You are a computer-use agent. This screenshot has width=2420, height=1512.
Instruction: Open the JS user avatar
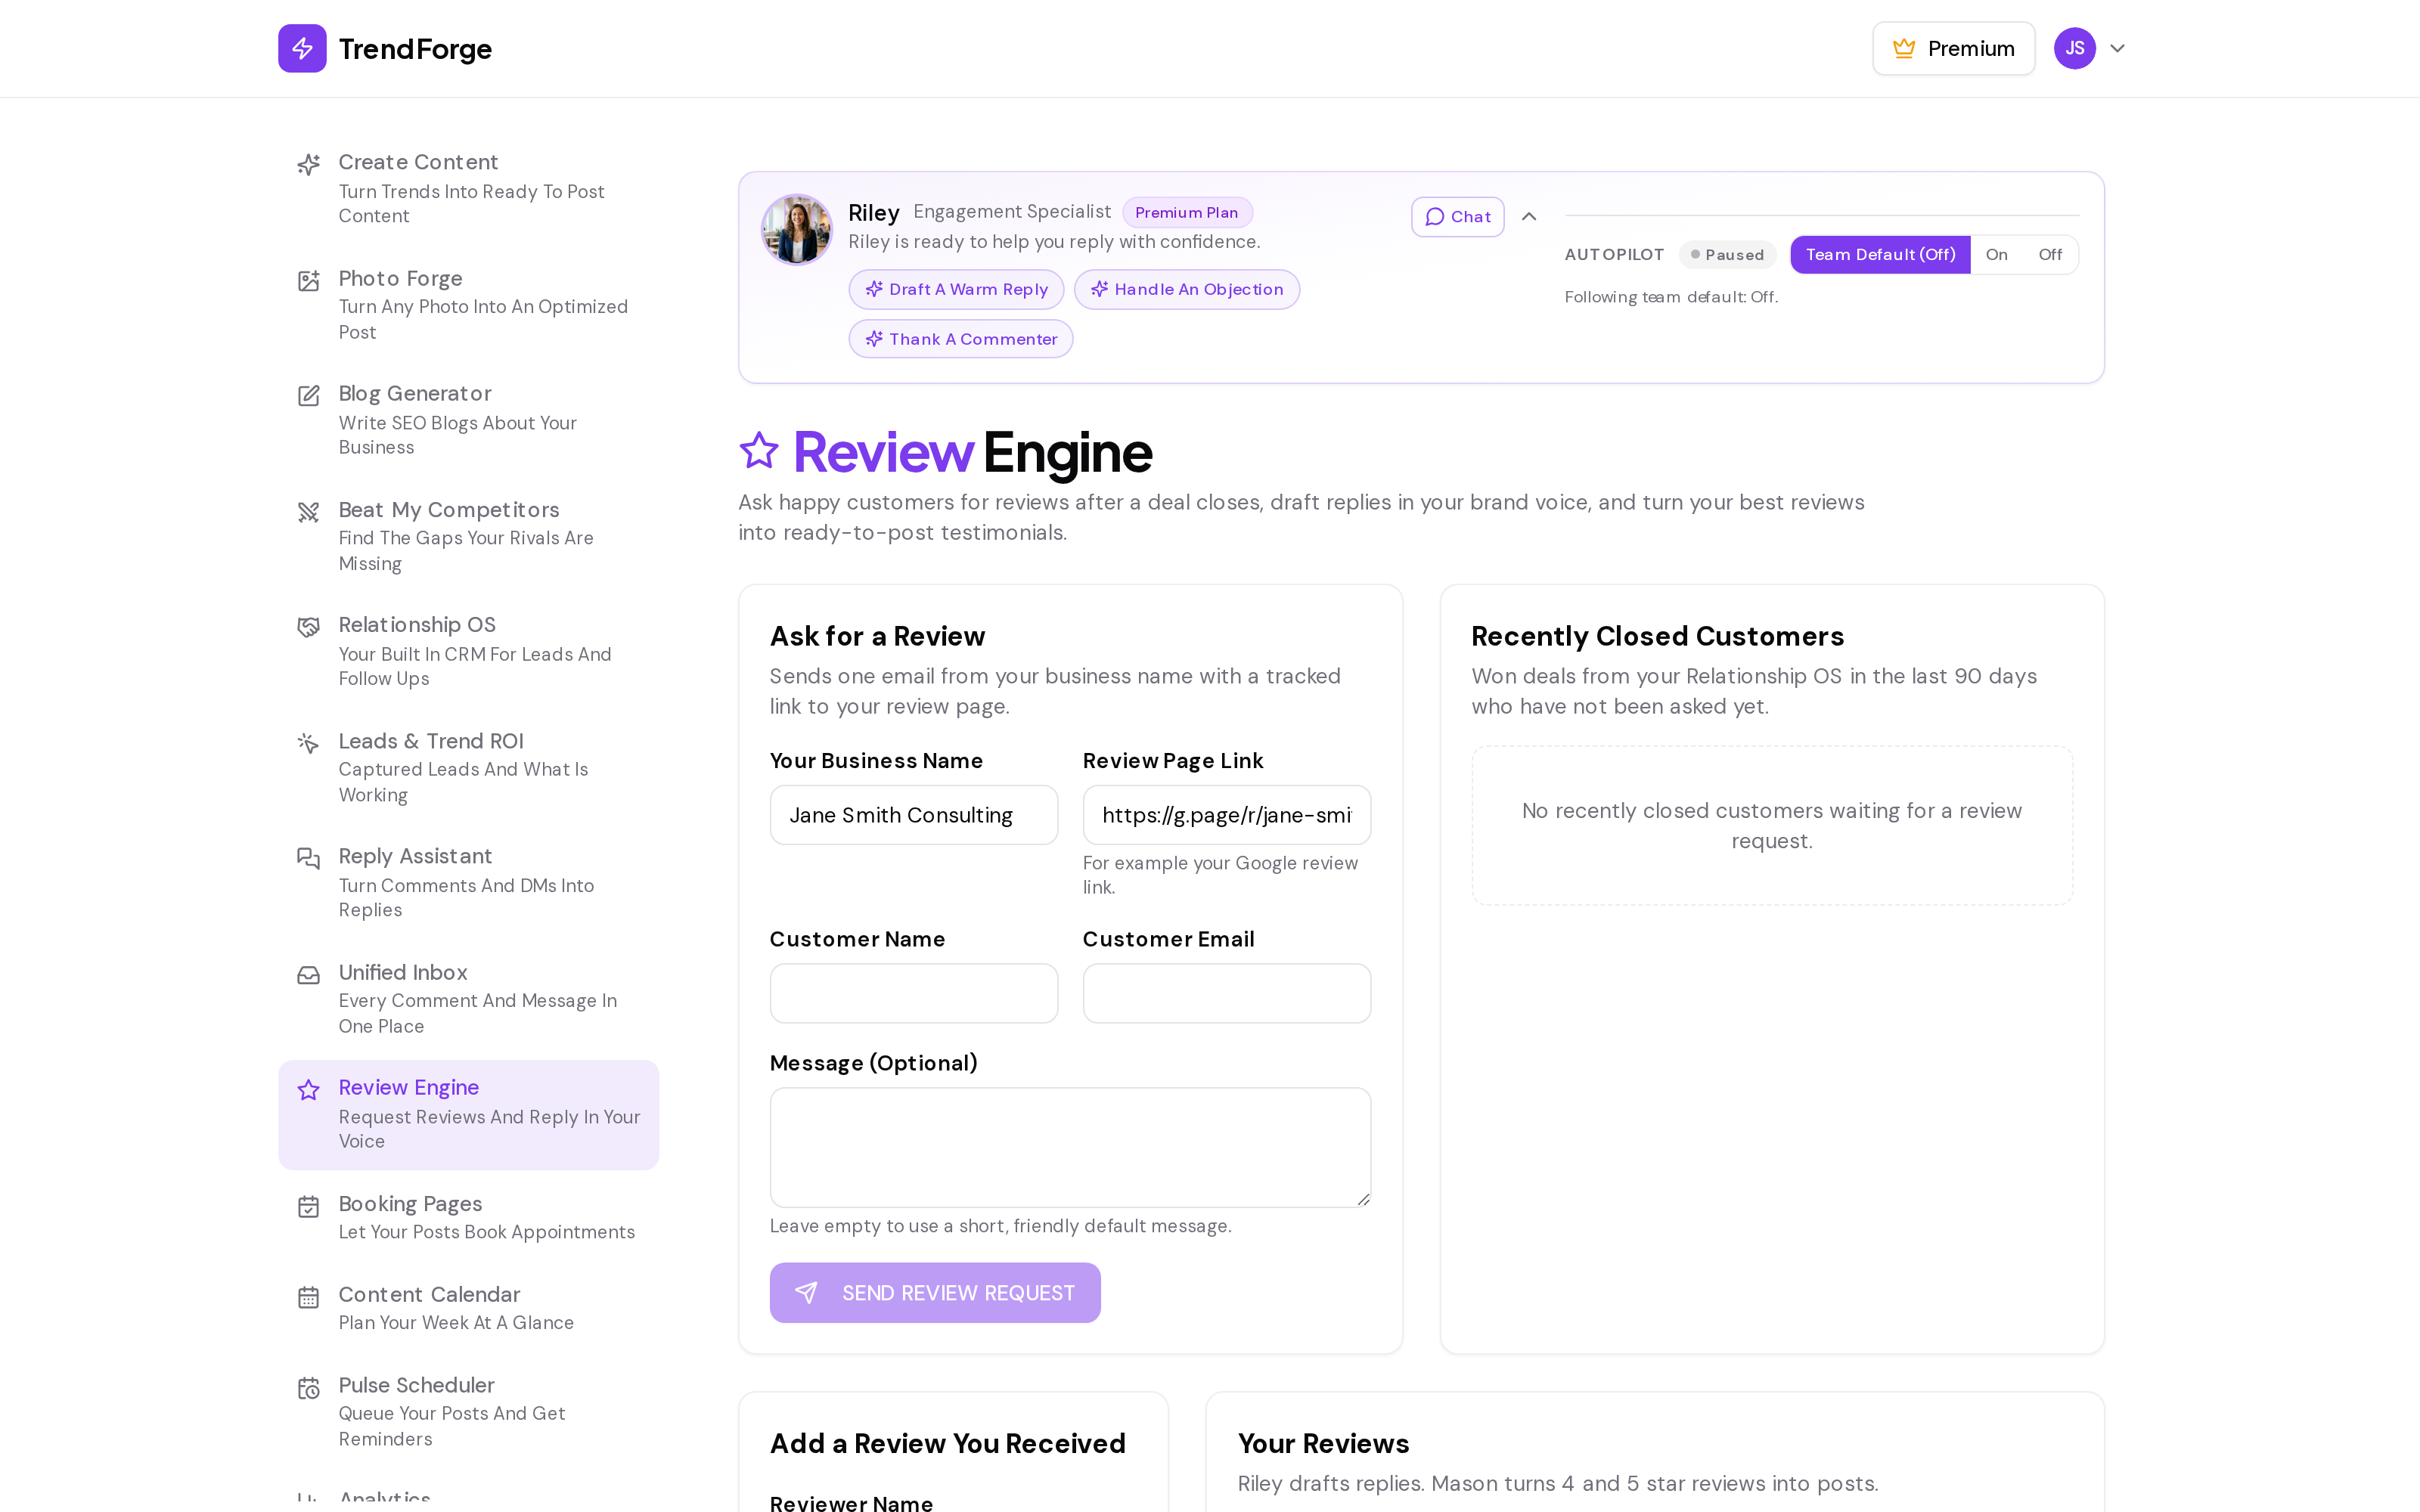pyautogui.click(x=2075, y=48)
